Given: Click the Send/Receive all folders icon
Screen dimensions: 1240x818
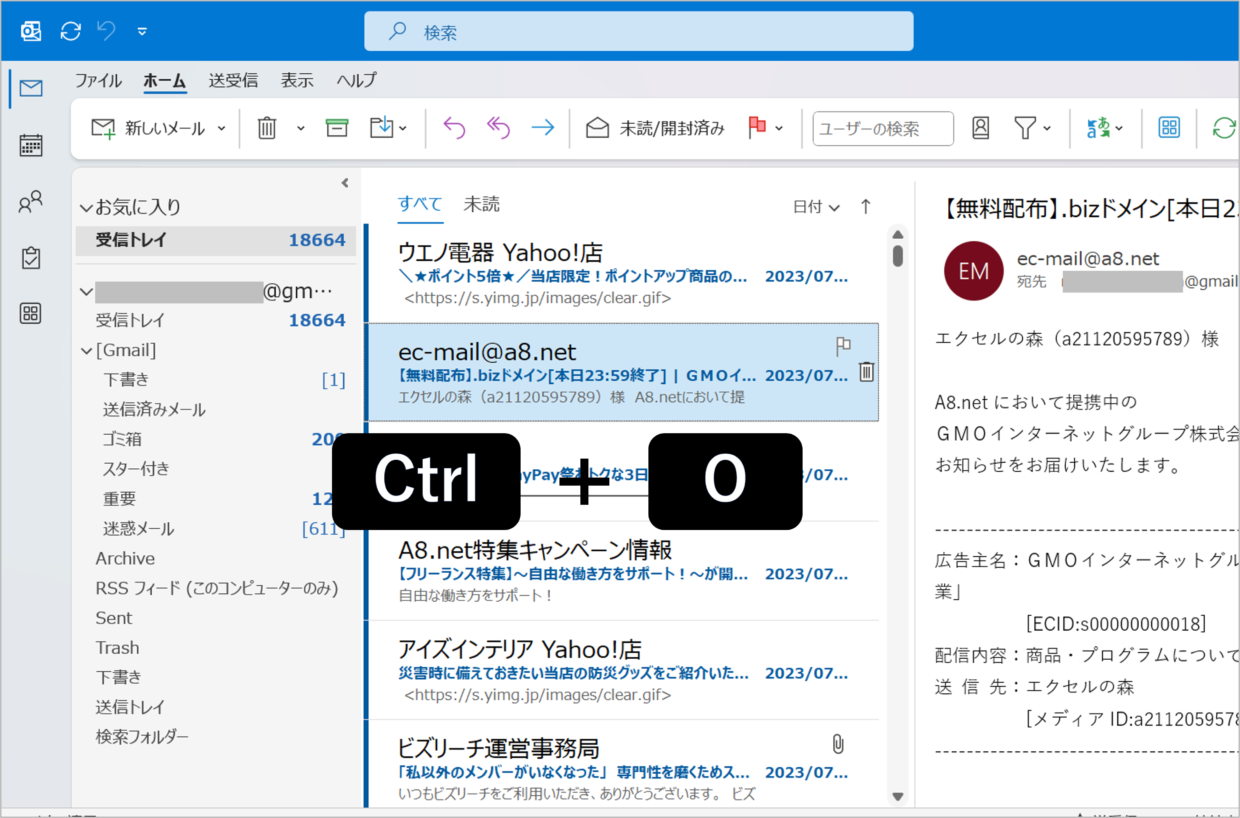Looking at the screenshot, I should click(x=70, y=31).
